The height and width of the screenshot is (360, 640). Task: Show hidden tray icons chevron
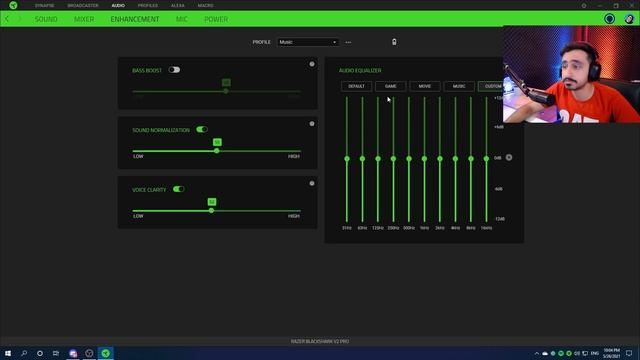point(537,353)
